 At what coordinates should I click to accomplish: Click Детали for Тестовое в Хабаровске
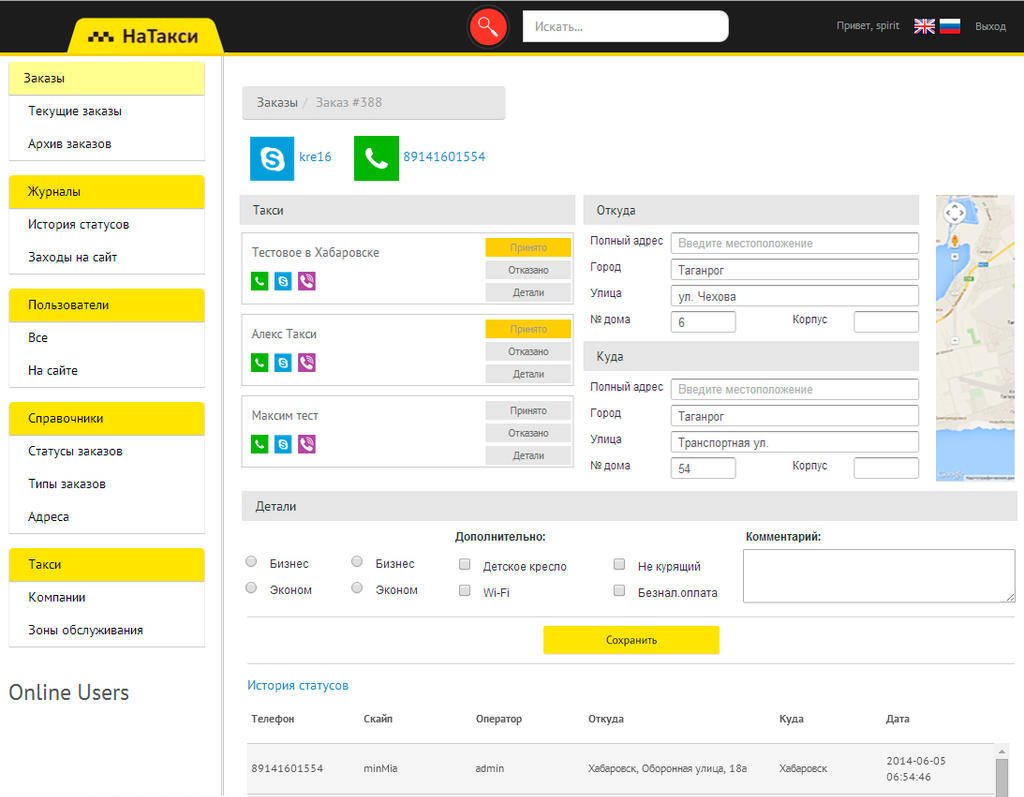[x=528, y=292]
